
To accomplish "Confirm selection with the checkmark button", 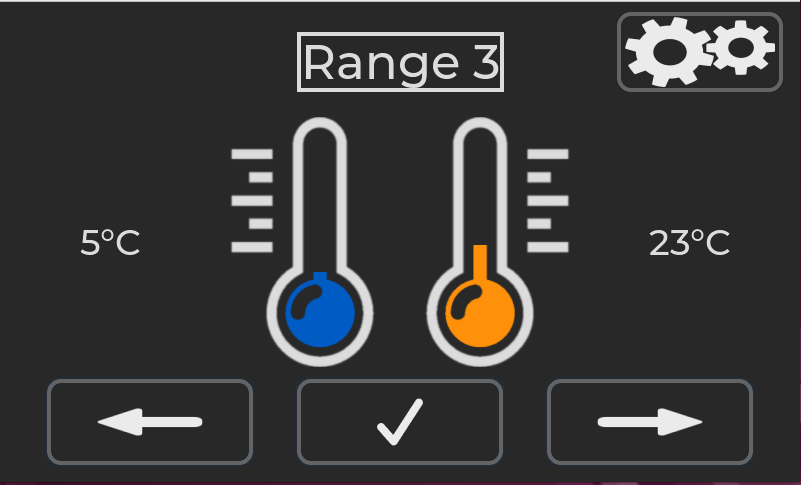I will (x=400, y=422).
